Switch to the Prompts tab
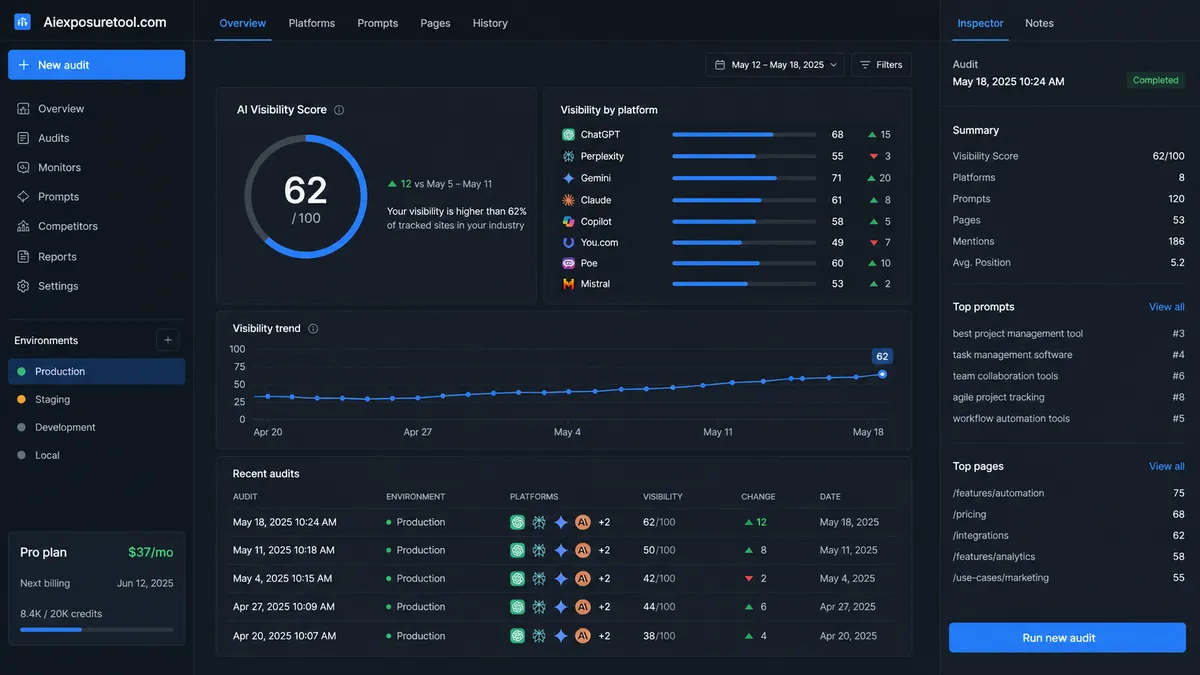The width and height of the screenshot is (1200, 675). (378, 23)
